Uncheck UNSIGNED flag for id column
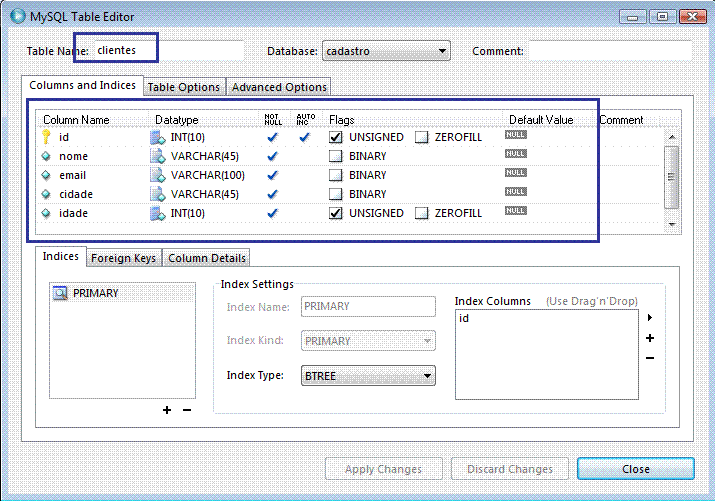Screen dimensions: 715x501 coord(336,137)
